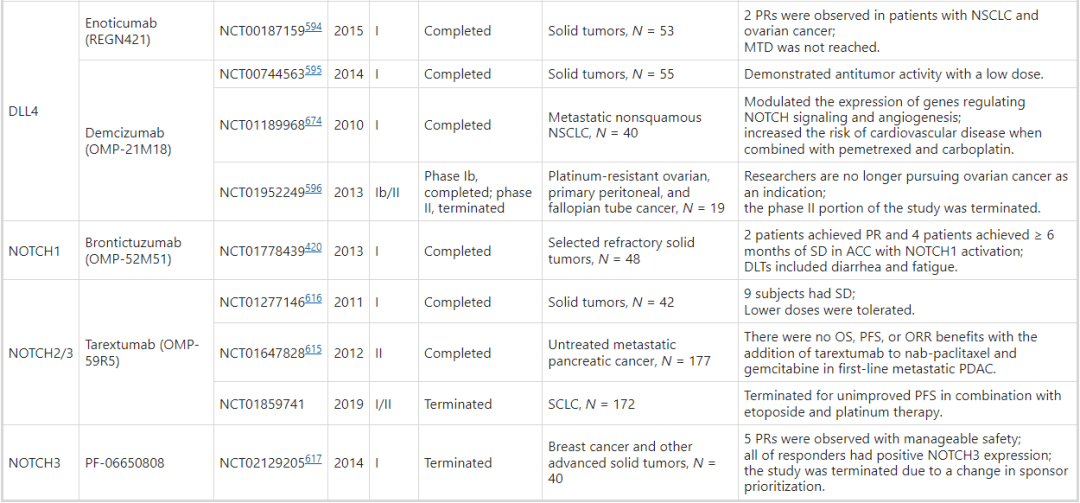Follow citation link 615 after NCT01647828
The width and height of the screenshot is (1080, 503).
[x=314, y=350]
